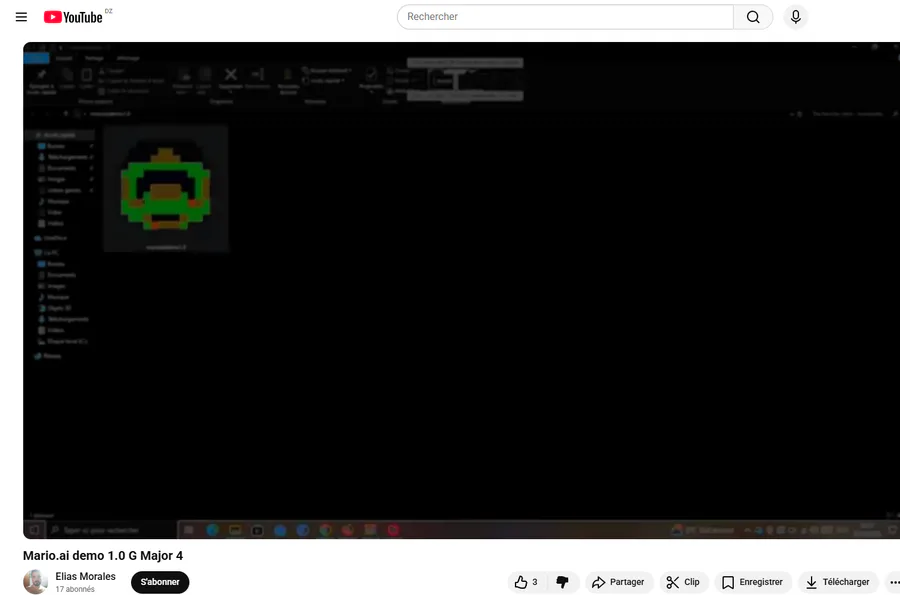The image size is (900, 595).
Task: Download the video via Télécharger
Action: [838, 582]
